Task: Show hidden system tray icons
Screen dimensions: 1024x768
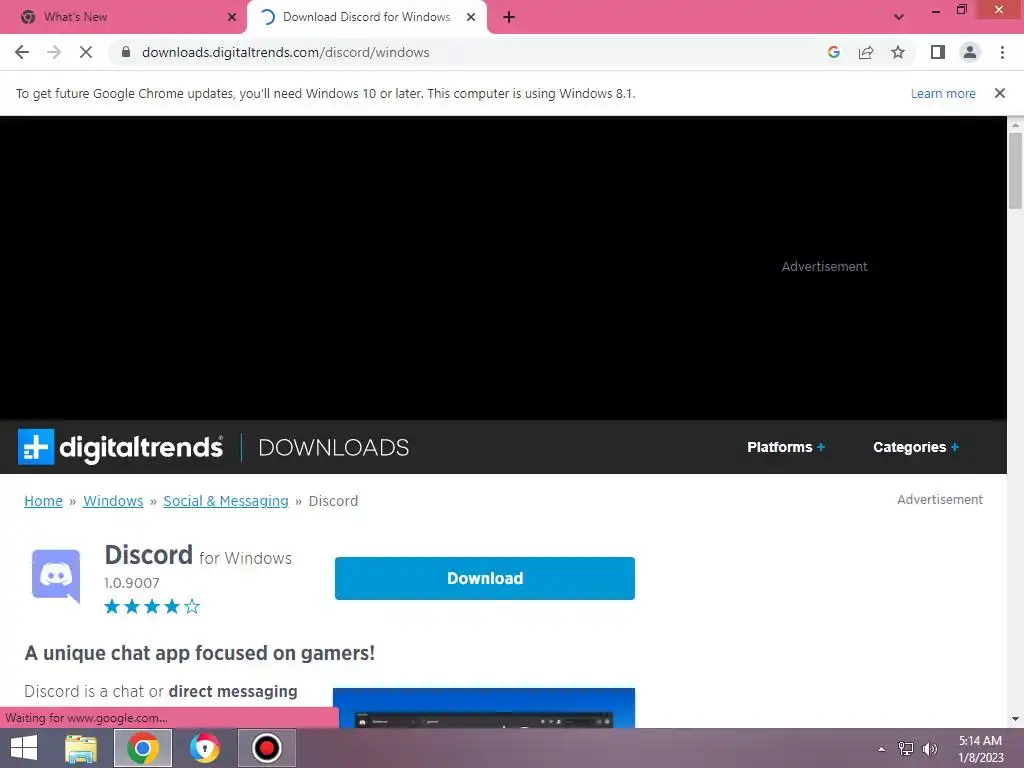Action: (x=882, y=749)
